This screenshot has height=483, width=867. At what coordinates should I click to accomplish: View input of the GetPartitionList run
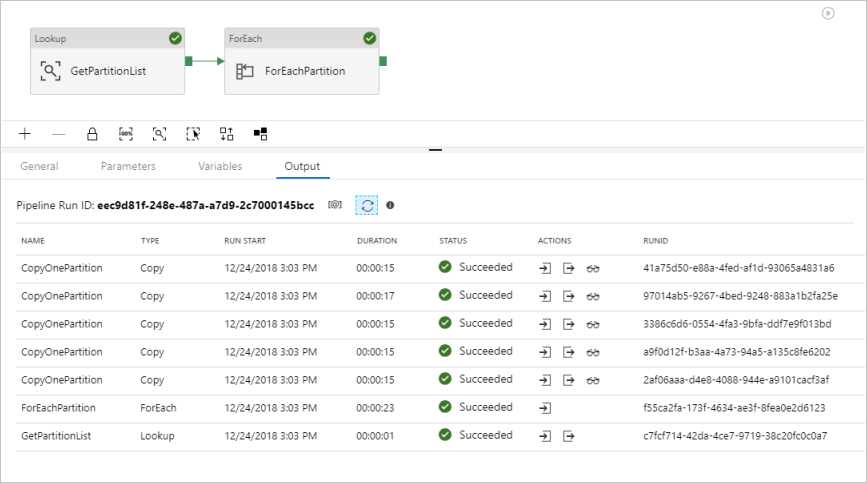pos(545,436)
